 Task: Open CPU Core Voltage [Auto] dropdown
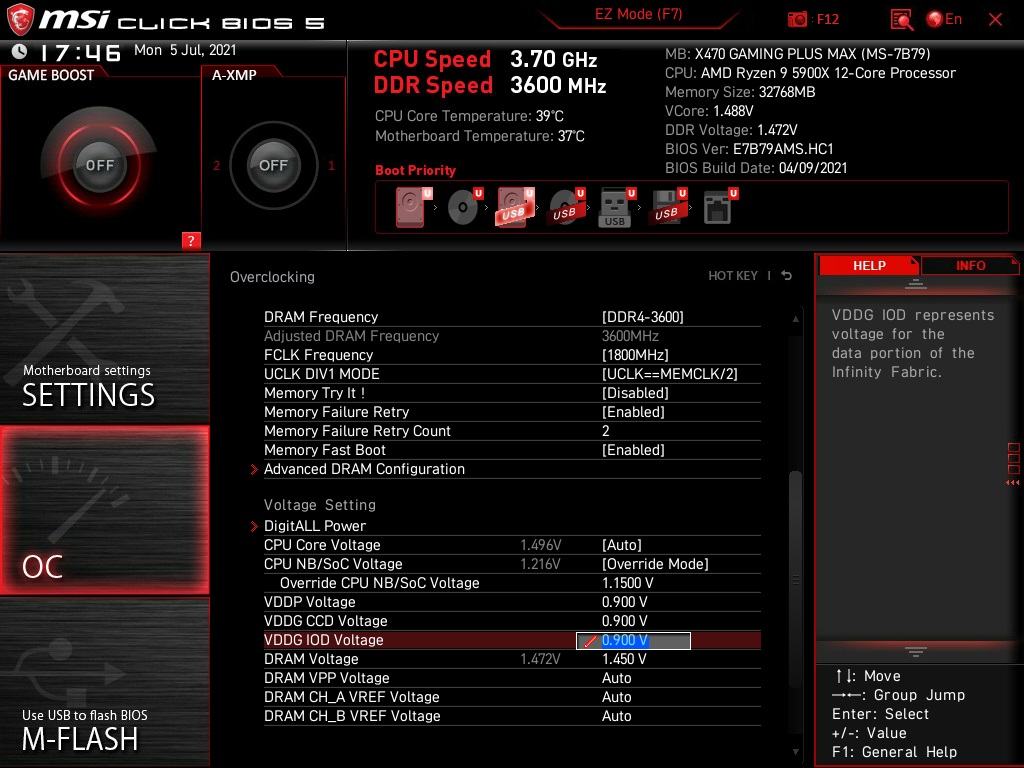coord(621,545)
